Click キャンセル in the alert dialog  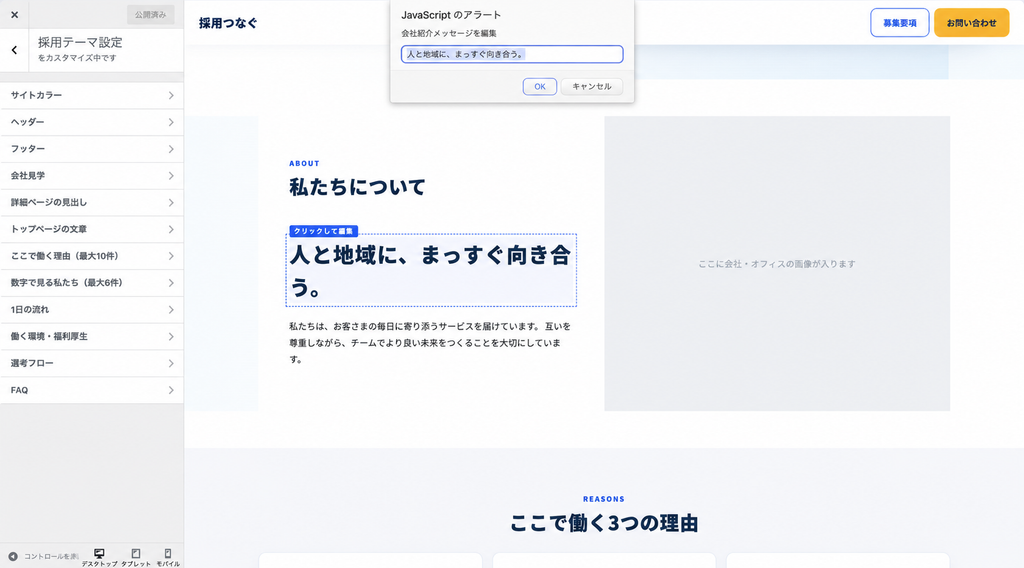coord(592,86)
